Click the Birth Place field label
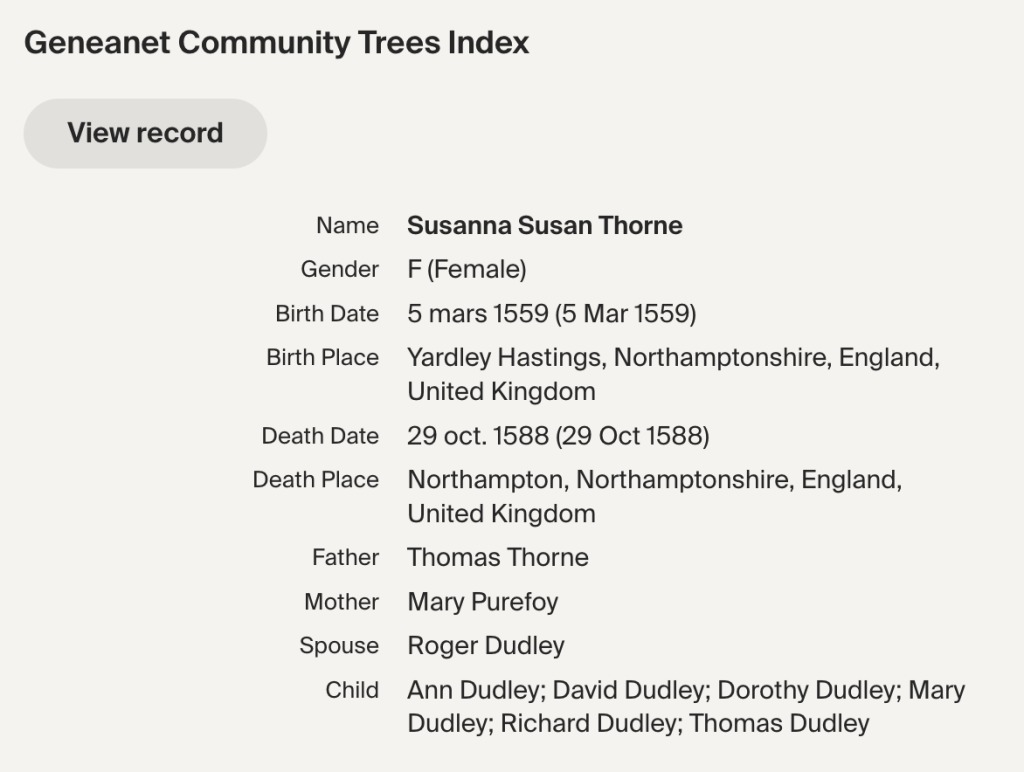Image resolution: width=1024 pixels, height=772 pixels. coord(322,357)
